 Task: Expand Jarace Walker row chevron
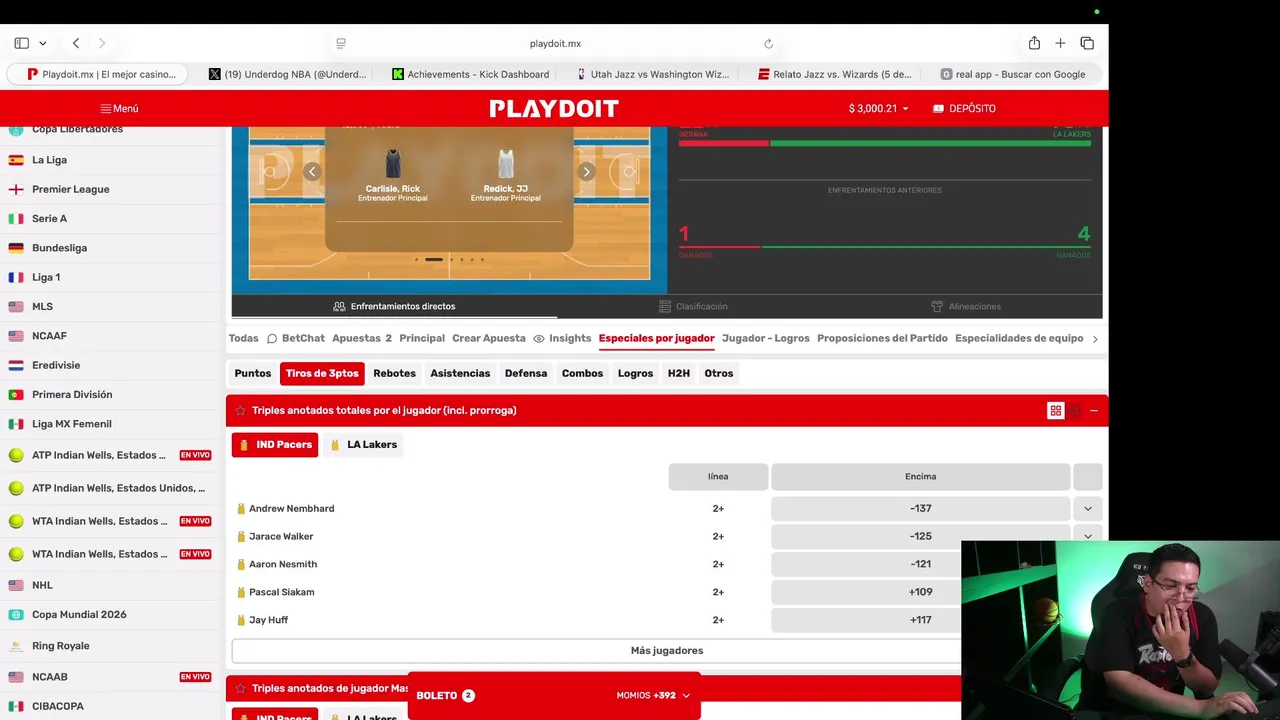[1088, 536]
